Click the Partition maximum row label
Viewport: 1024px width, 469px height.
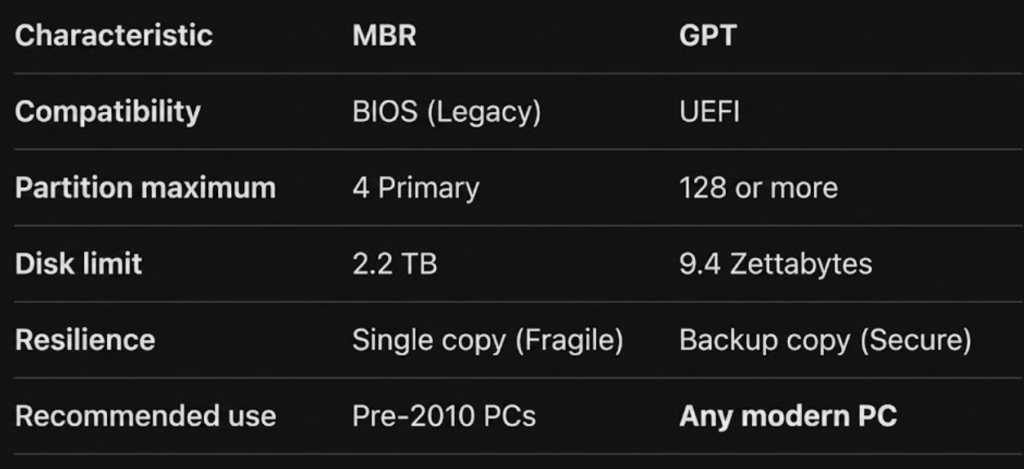(x=145, y=187)
